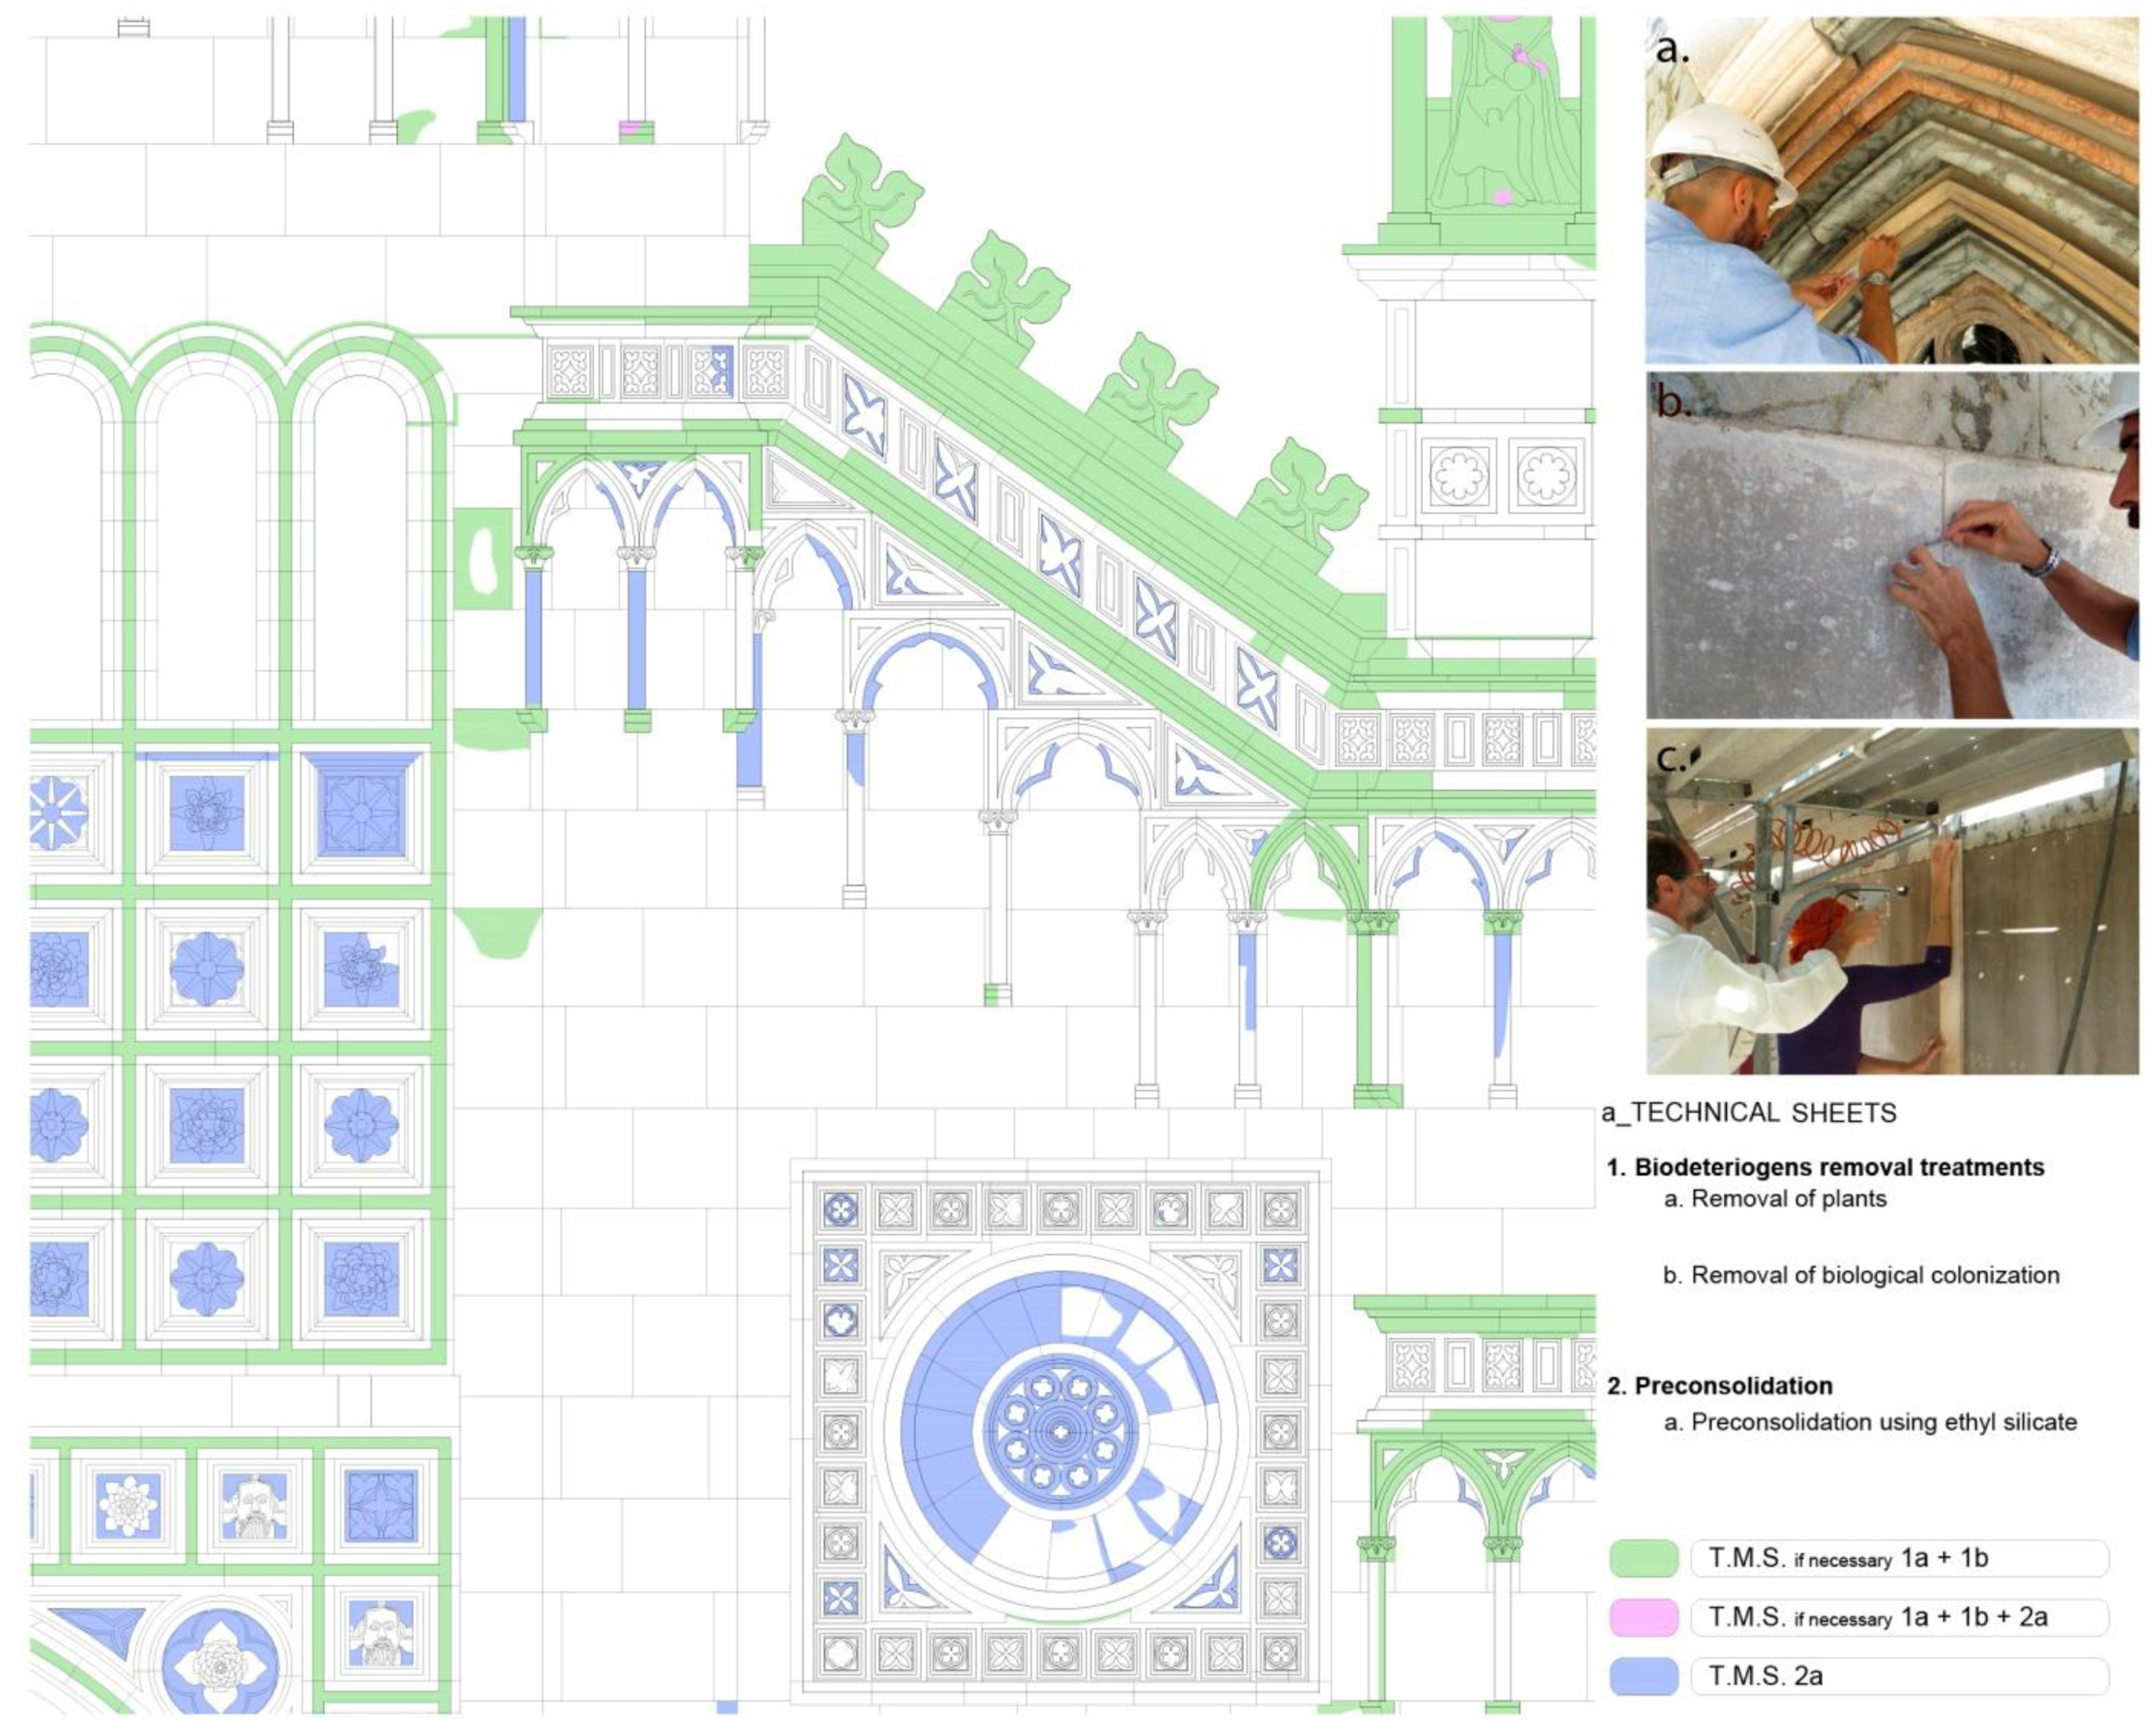Open photo c of scaffolding work

coord(1891,901)
